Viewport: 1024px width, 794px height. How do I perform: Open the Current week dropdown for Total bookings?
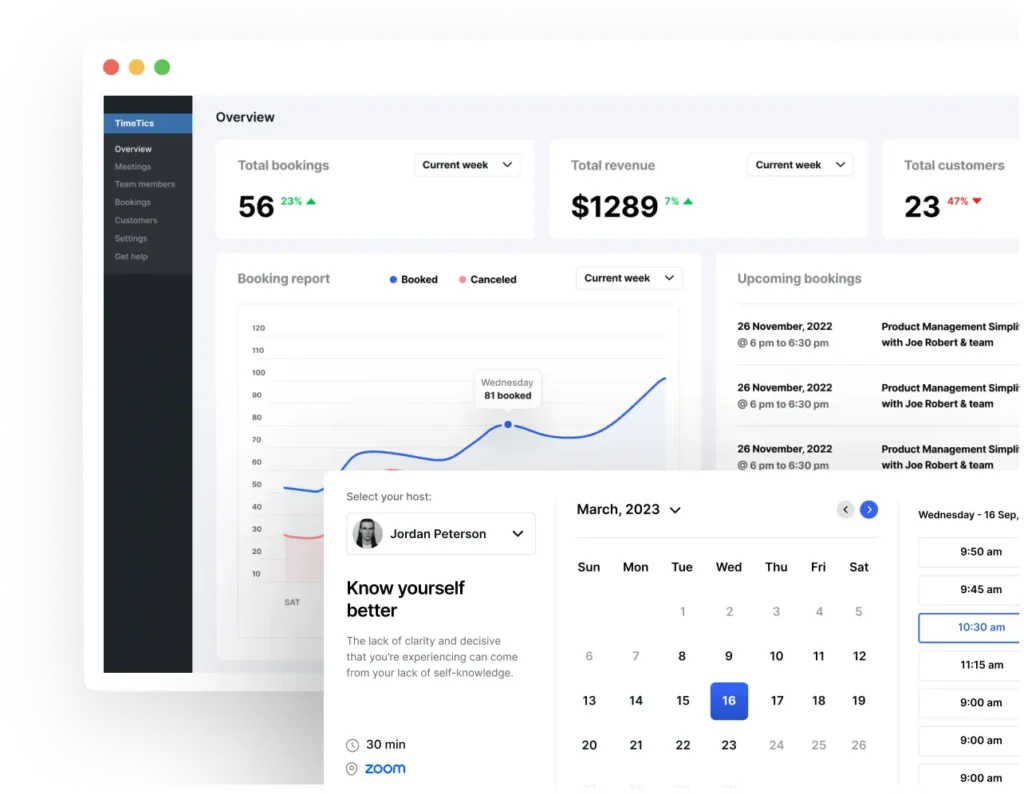click(467, 164)
